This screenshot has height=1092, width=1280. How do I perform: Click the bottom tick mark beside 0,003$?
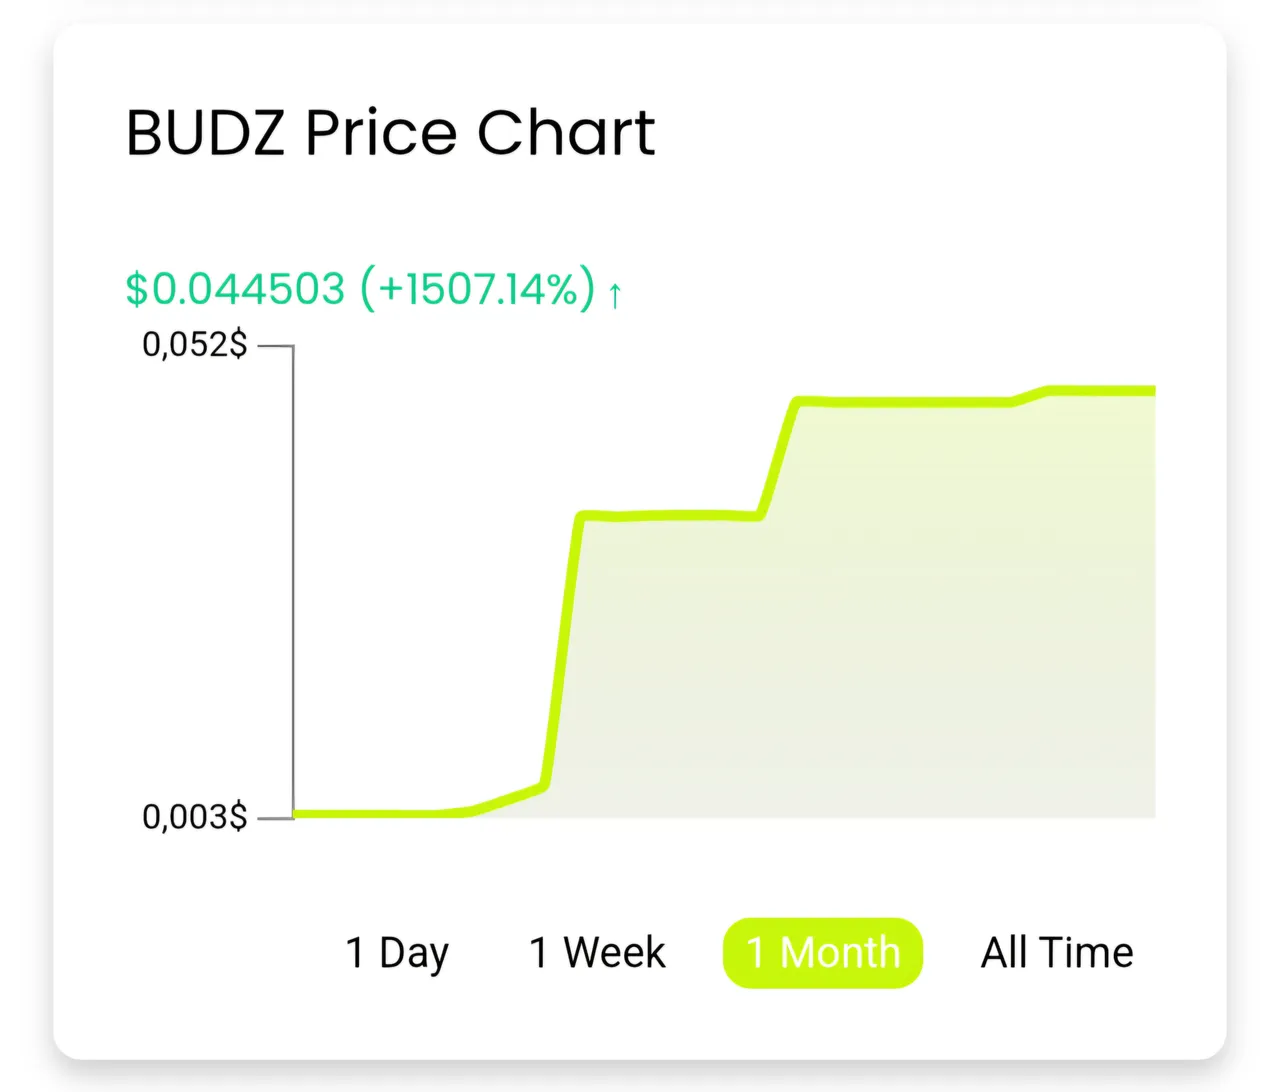point(275,818)
